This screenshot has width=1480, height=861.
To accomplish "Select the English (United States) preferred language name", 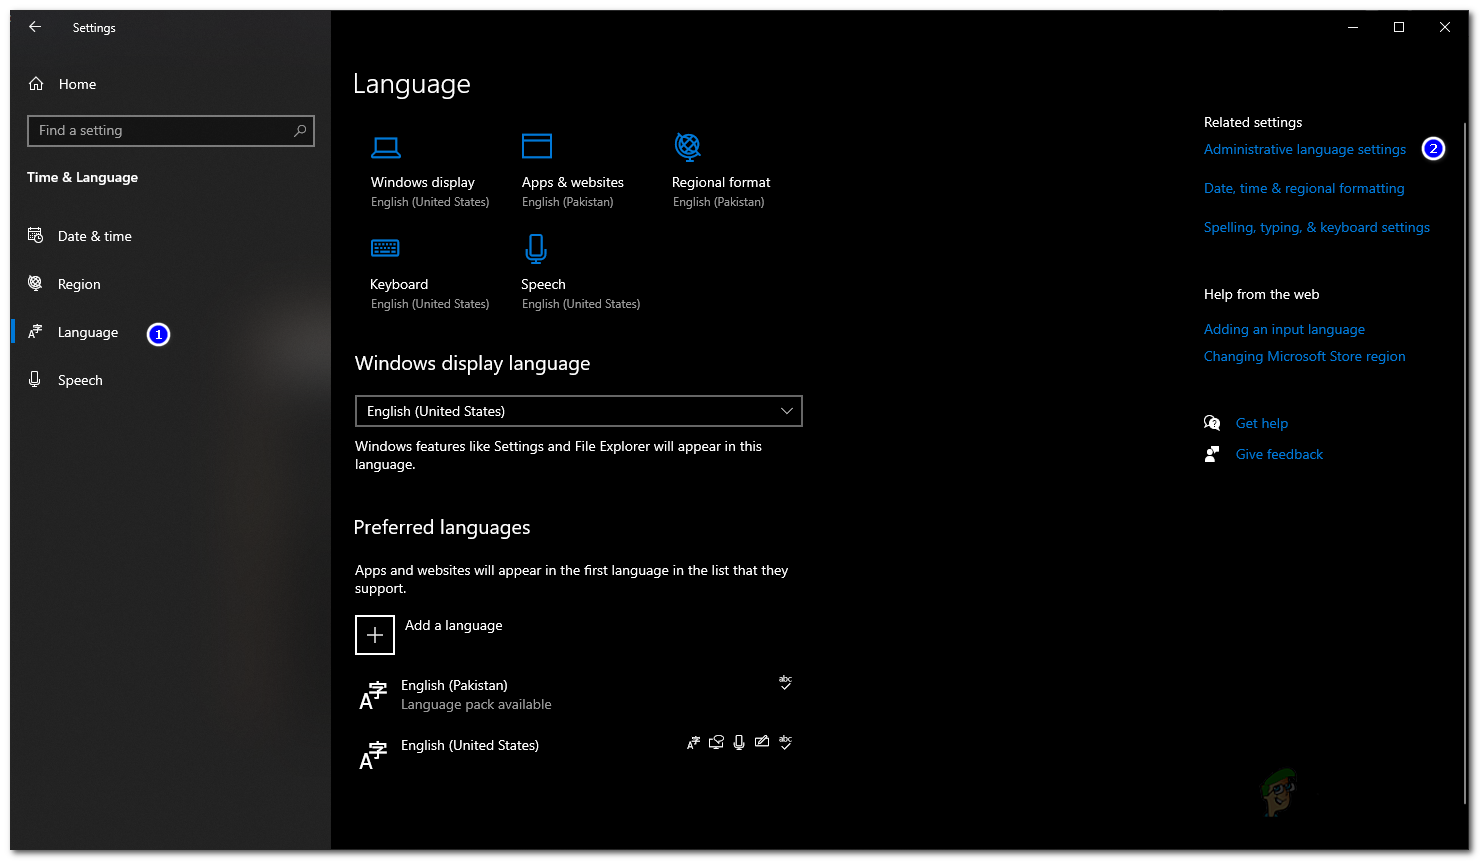I will pos(470,745).
